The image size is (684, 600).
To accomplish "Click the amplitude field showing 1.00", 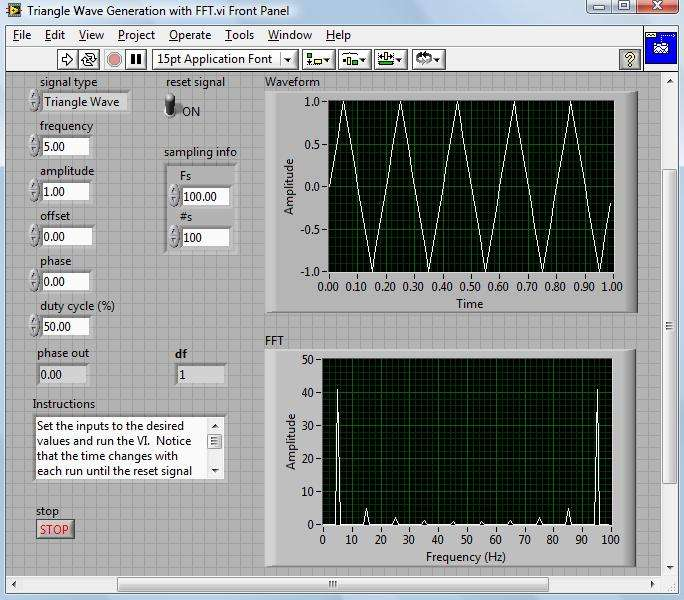I will tap(65, 192).
